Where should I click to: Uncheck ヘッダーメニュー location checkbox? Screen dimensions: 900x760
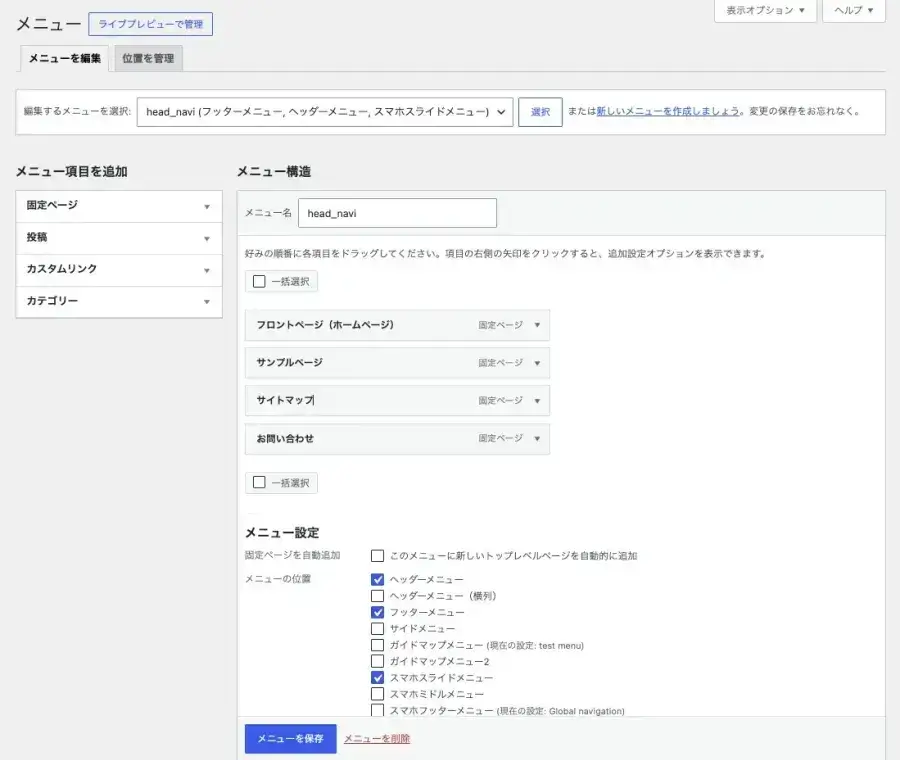click(377, 579)
